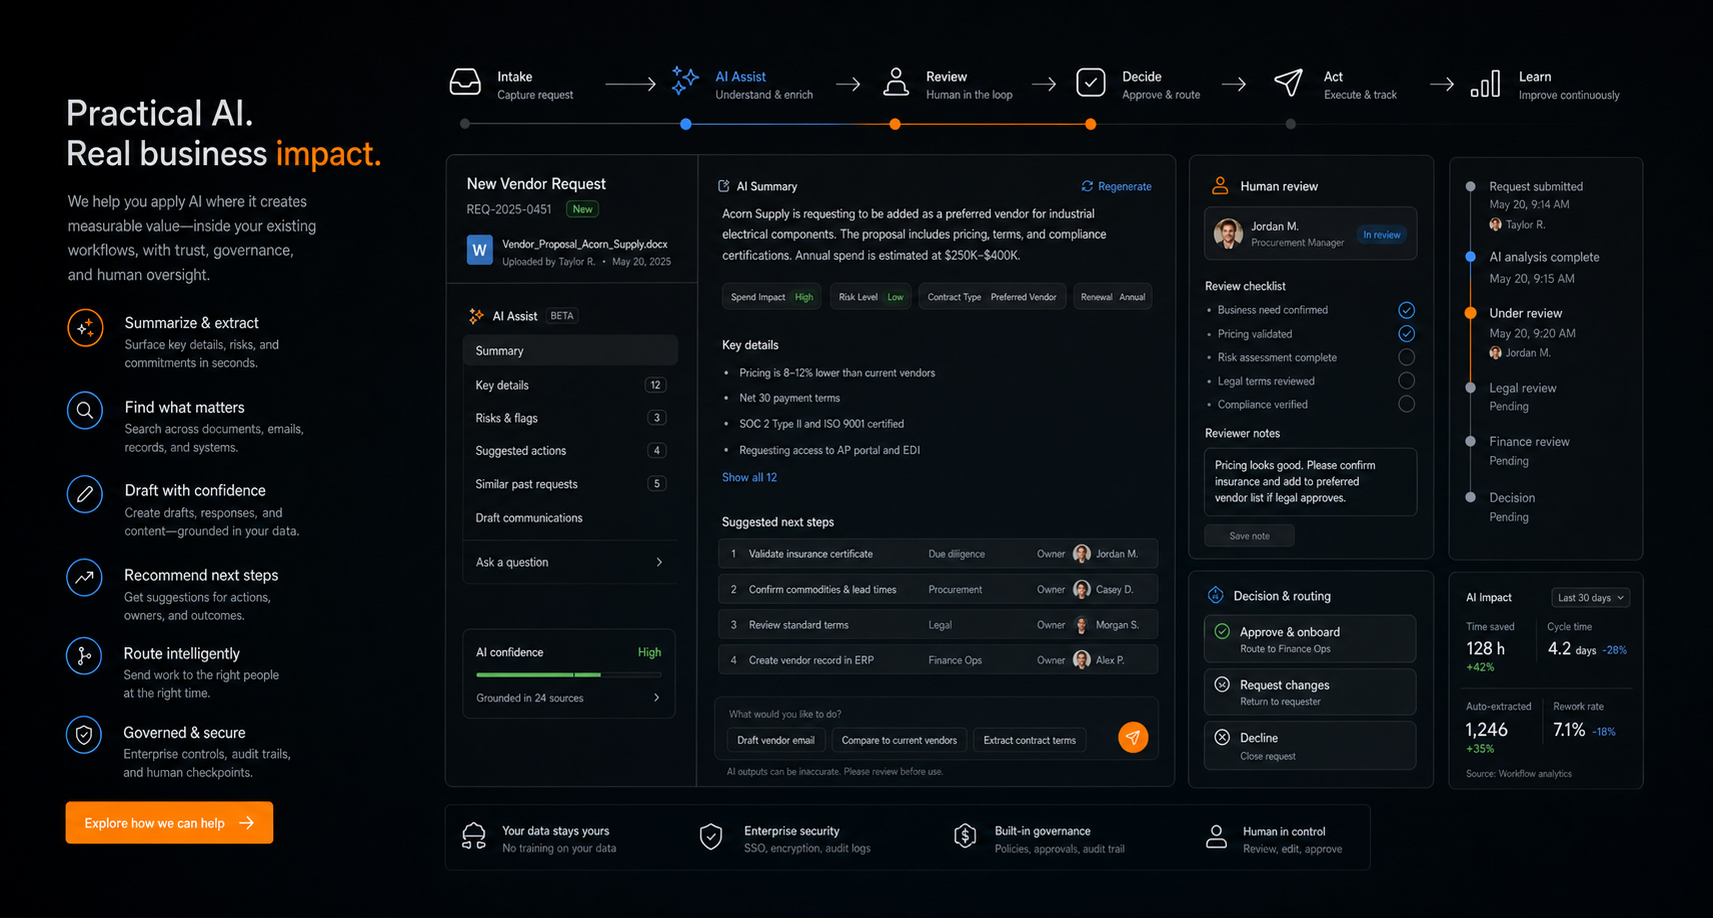Viewport: 1713px width, 918px height.
Task: Expand Grounded in 24 sources chevron
Action: [x=656, y=698]
